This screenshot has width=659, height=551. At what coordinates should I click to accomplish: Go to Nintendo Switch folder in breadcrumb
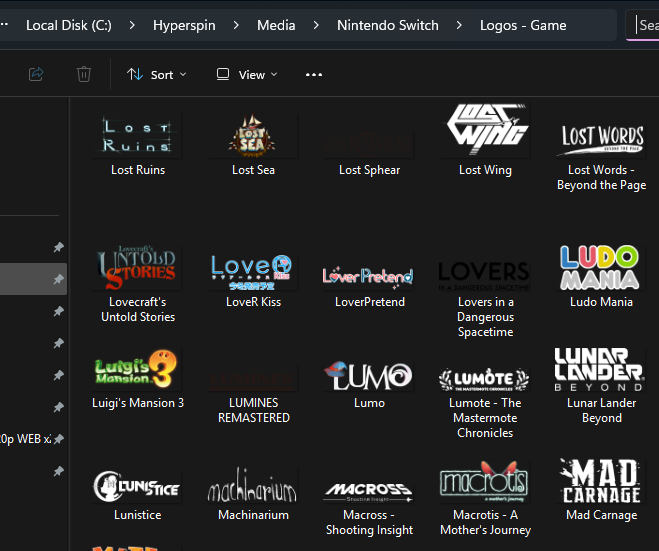(x=387, y=26)
